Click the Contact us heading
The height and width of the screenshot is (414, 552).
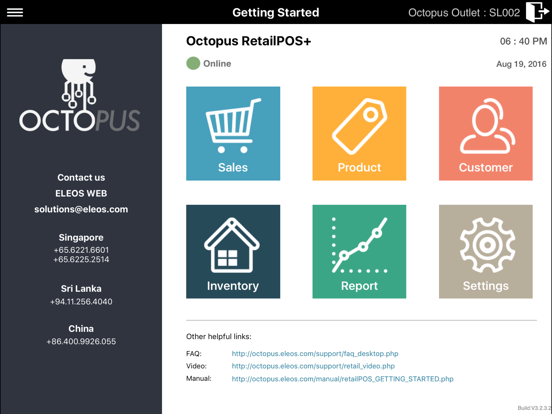81,177
